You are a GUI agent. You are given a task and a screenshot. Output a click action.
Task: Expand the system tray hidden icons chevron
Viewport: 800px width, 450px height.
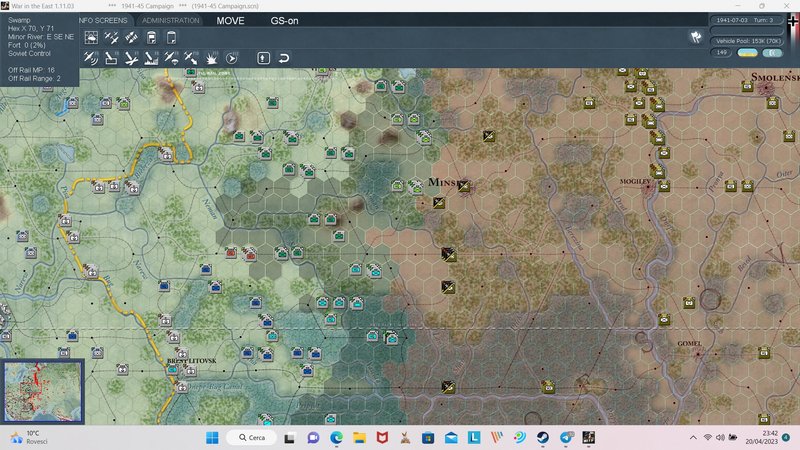pyautogui.click(x=693, y=437)
